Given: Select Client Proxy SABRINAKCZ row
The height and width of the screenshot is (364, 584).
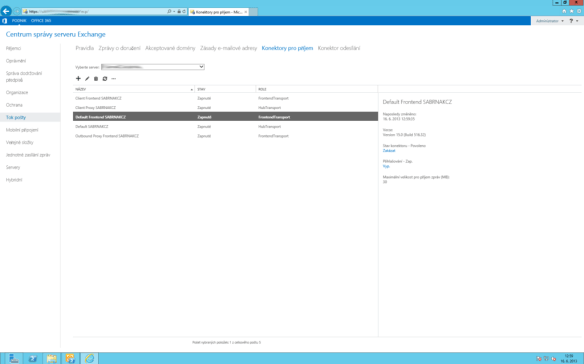Looking at the screenshot, I should click(x=225, y=108).
